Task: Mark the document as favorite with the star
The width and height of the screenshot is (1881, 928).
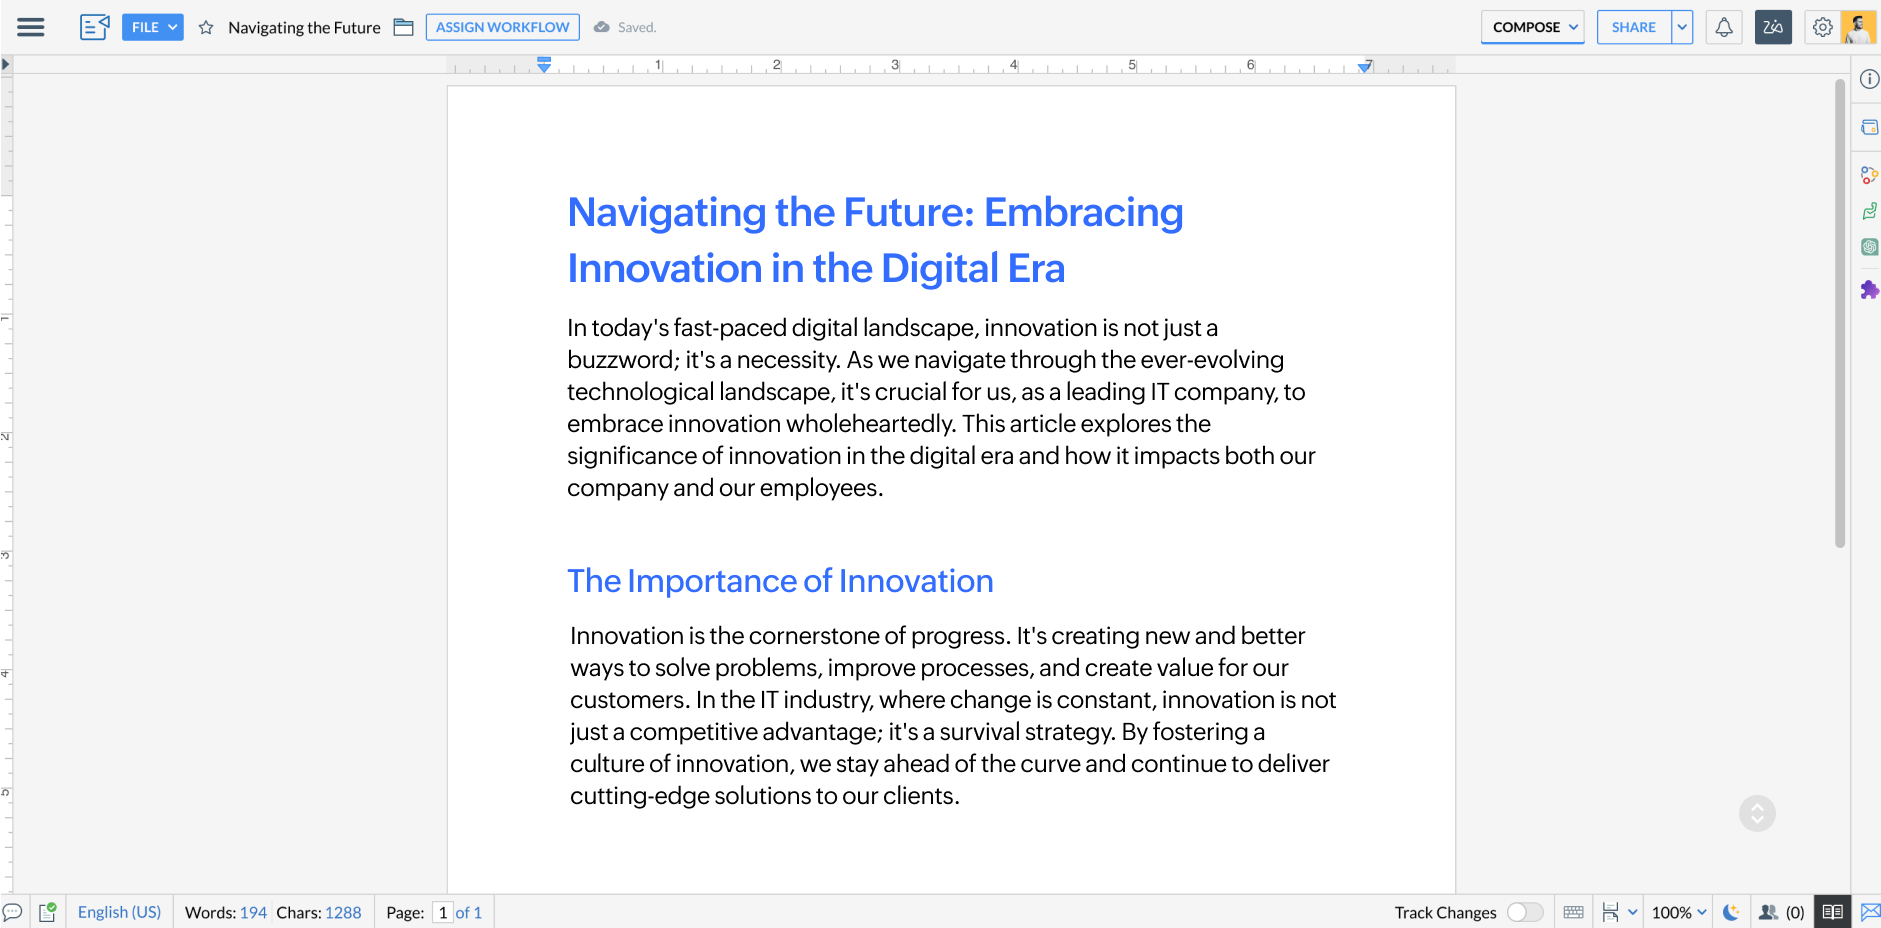Action: [x=206, y=28]
